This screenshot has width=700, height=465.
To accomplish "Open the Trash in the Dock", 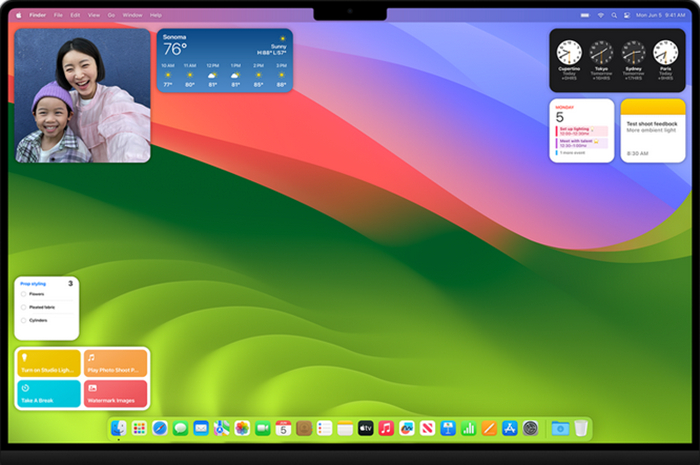I will [581, 428].
